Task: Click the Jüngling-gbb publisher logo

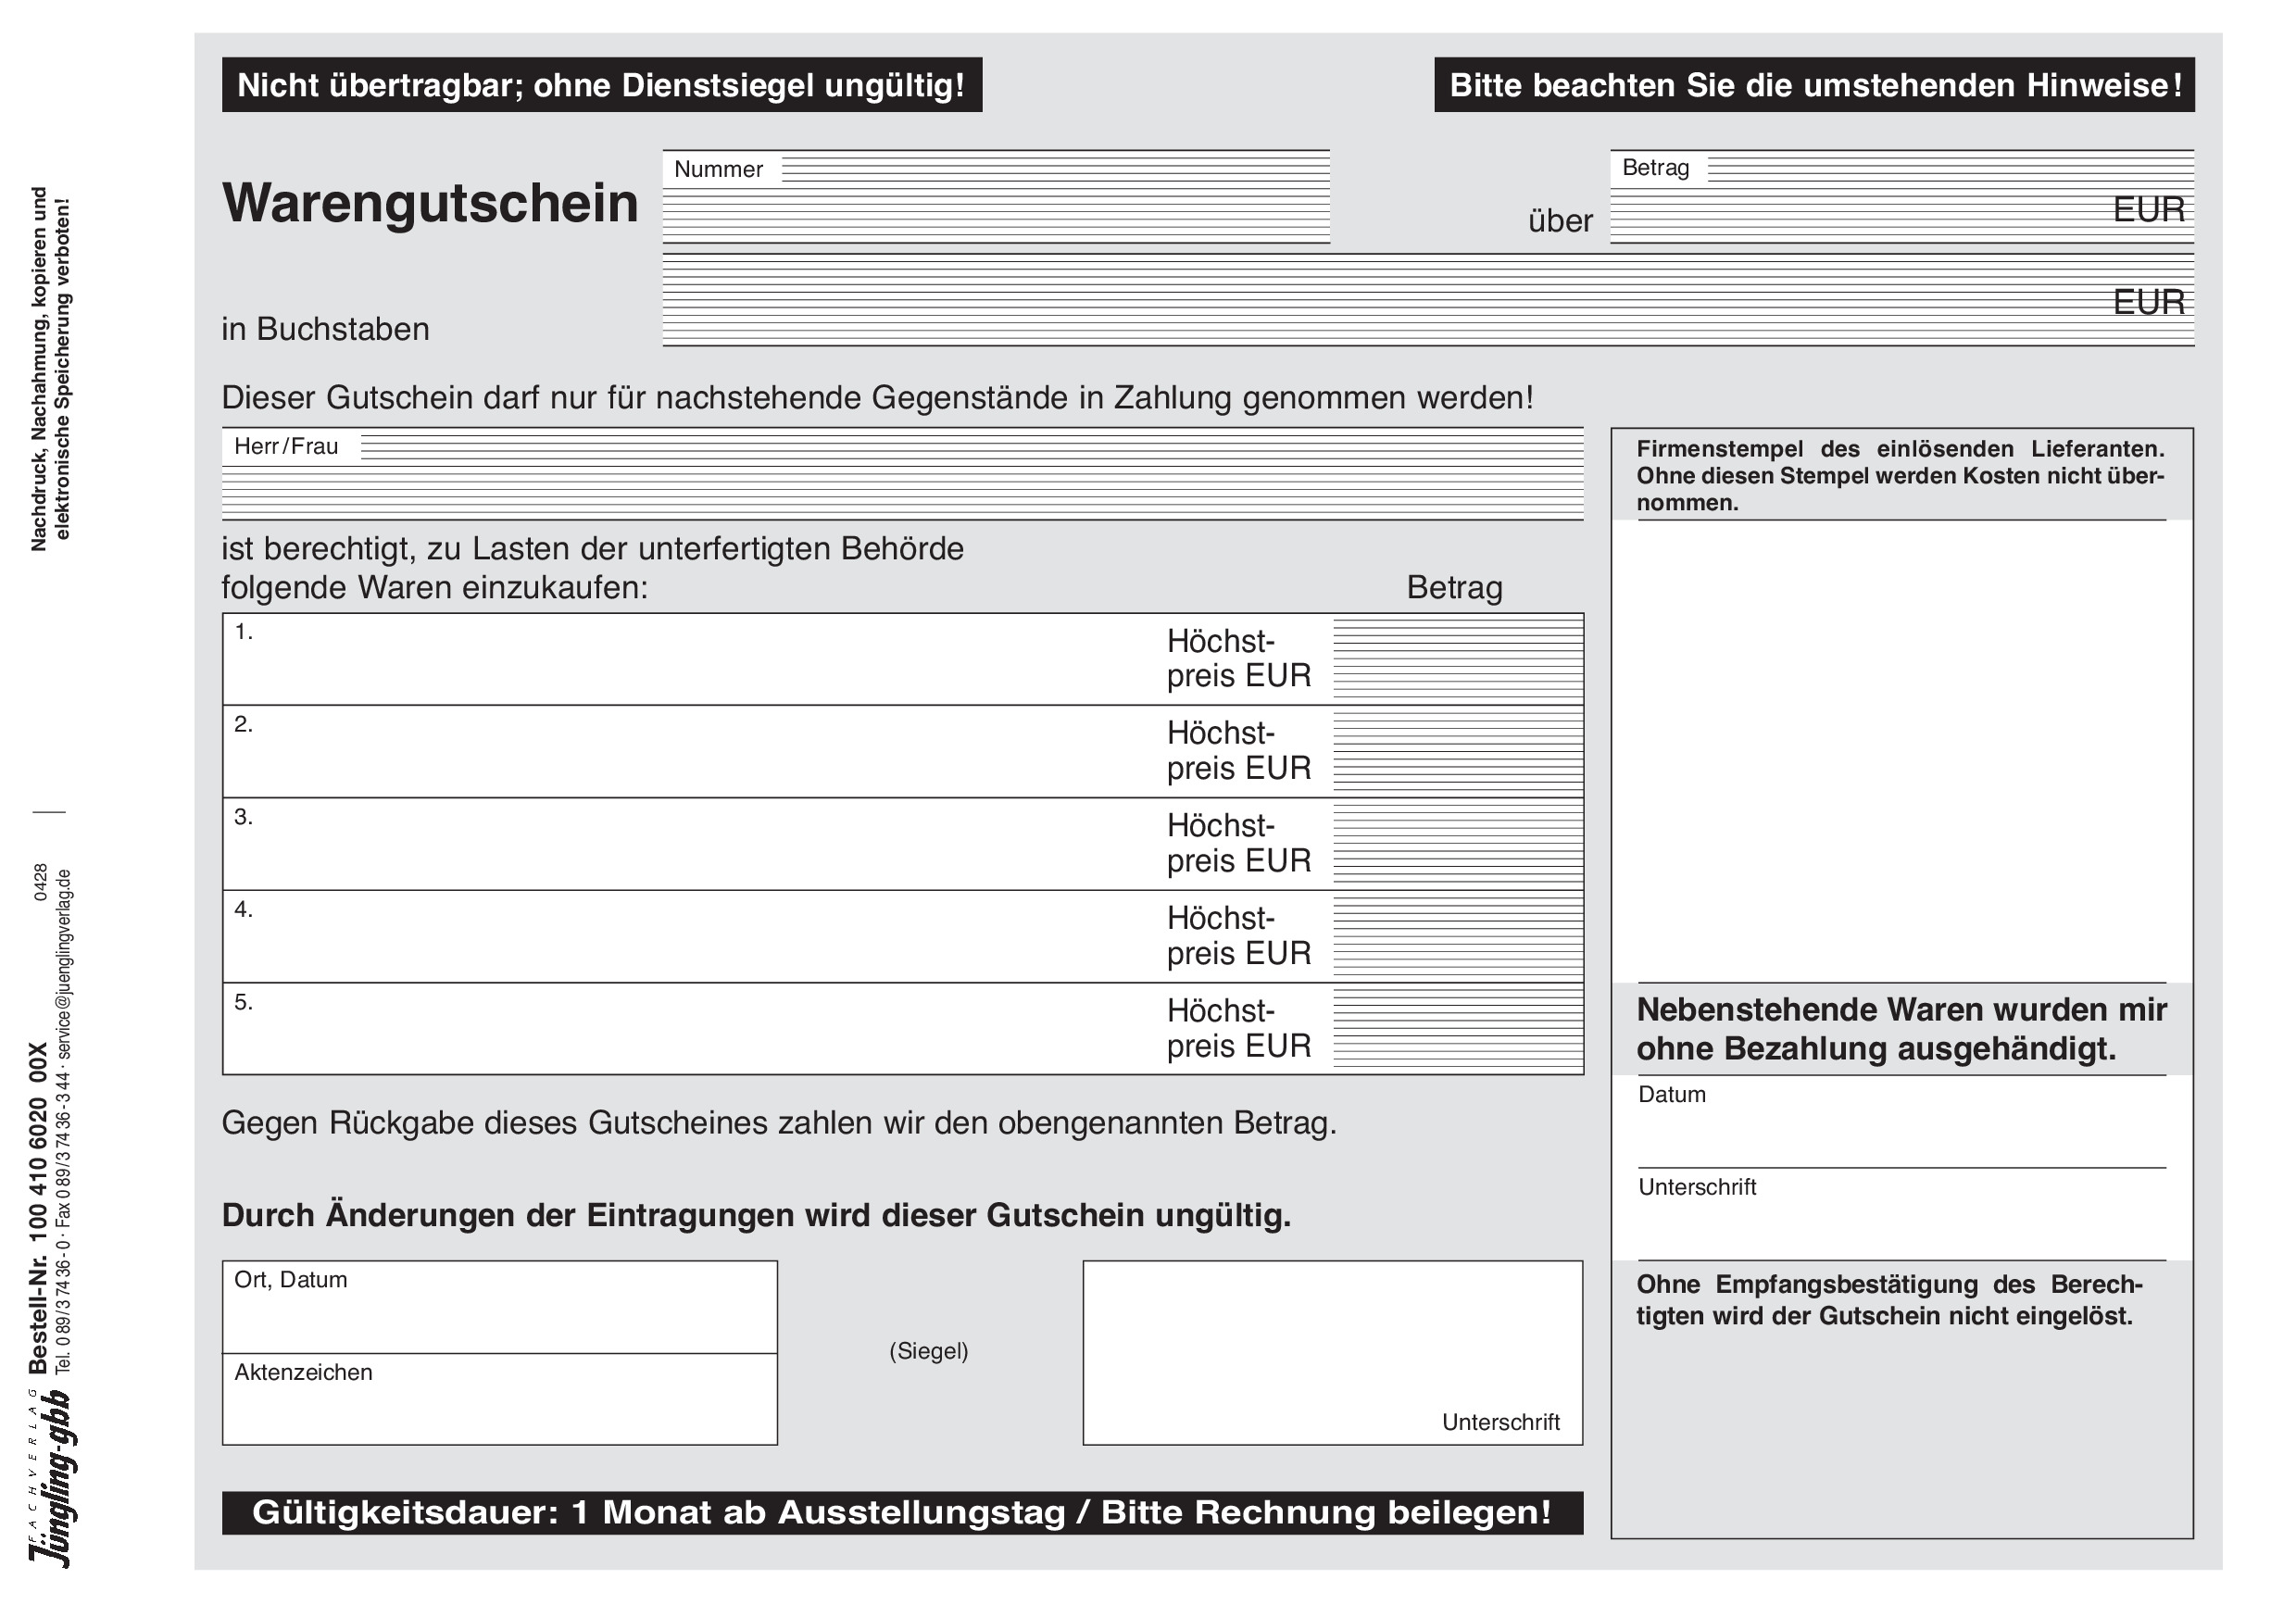Action: point(50,1480)
